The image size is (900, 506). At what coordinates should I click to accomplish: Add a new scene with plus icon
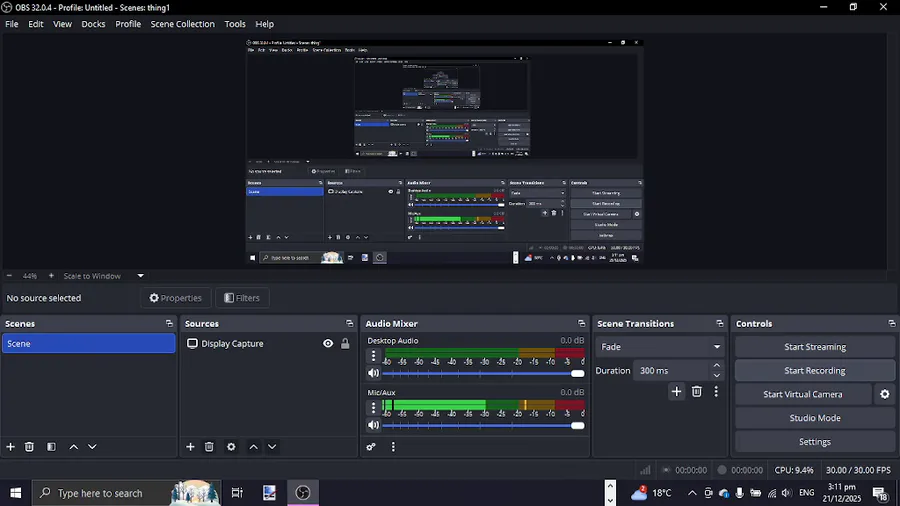pyautogui.click(x=10, y=446)
